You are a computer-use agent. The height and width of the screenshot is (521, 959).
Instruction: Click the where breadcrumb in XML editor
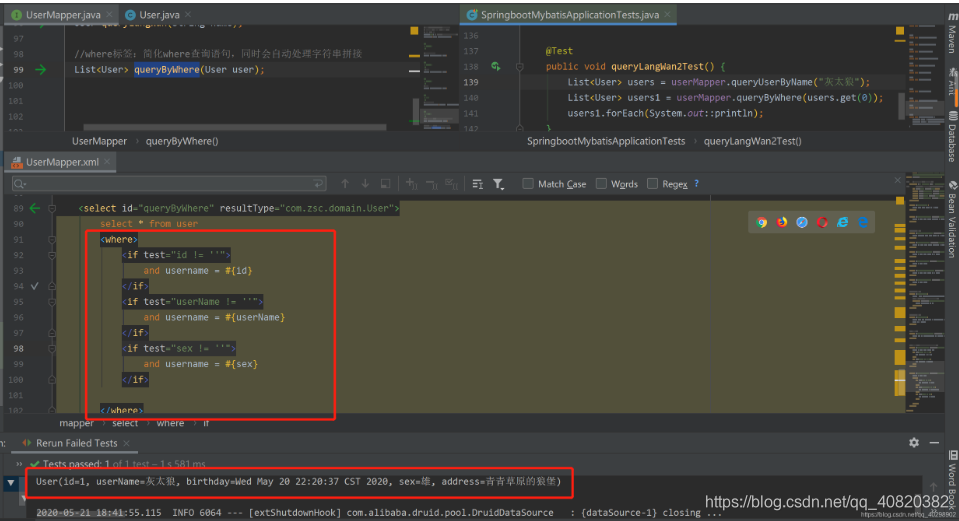[x=170, y=423]
